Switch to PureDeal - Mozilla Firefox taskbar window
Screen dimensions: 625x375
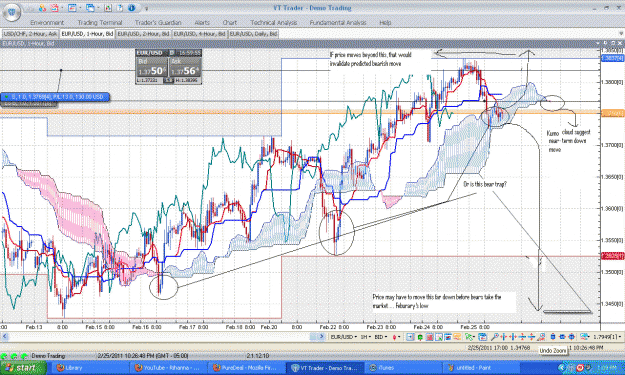click(x=246, y=368)
